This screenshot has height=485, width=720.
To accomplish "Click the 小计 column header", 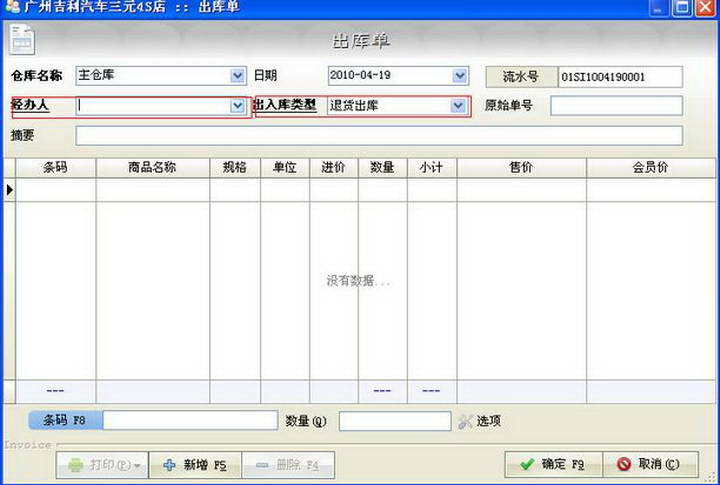I will [x=432, y=168].
